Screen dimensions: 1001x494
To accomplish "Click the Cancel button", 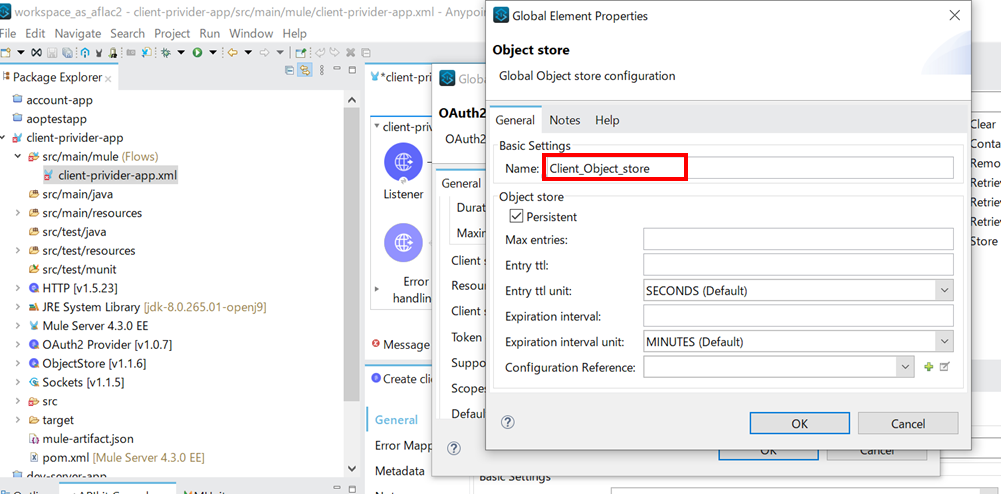I will 907,423.
